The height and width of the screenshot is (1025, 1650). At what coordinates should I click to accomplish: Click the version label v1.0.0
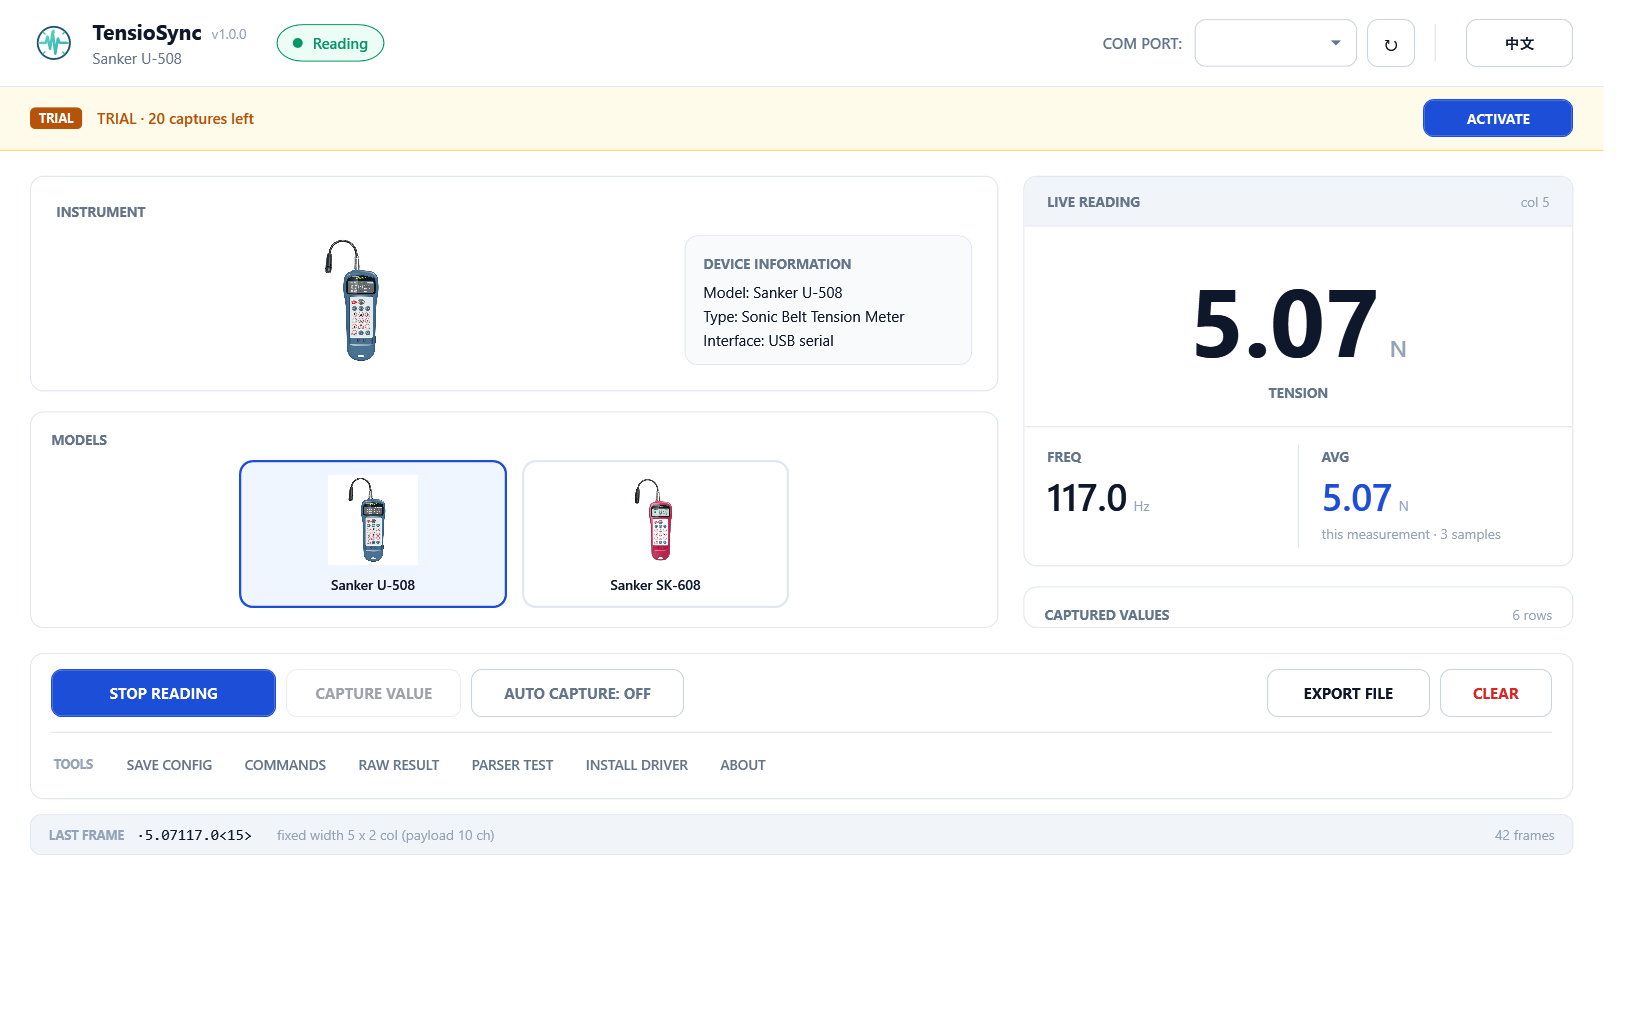click(x=229, y=34)
